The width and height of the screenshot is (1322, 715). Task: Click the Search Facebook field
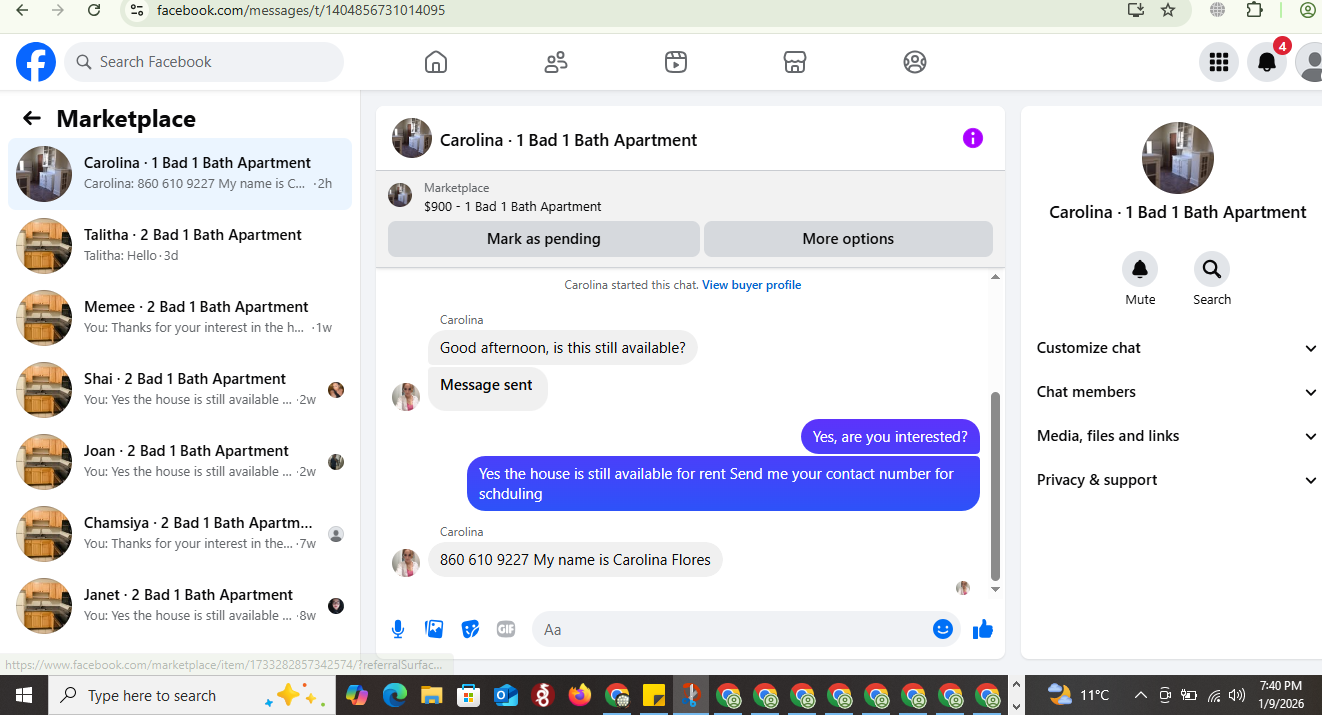(x=204, y=62)
